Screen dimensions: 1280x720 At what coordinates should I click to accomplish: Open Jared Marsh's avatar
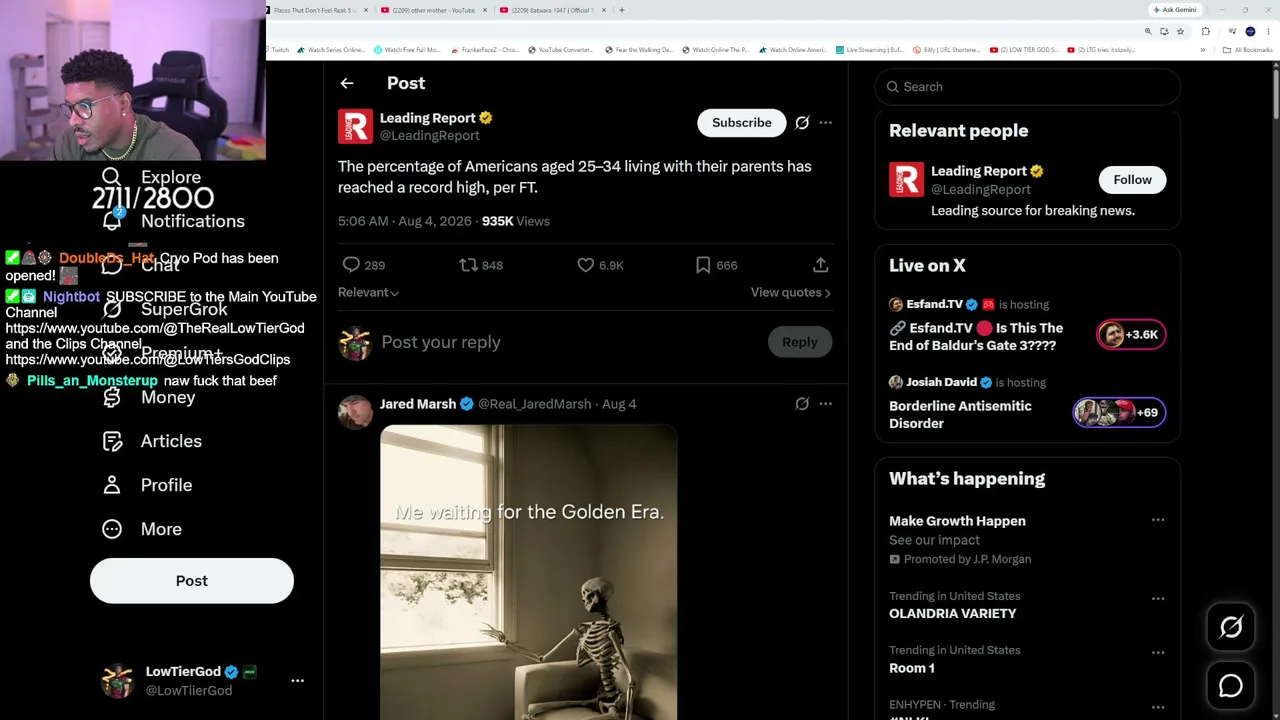(x=355, y=412)
